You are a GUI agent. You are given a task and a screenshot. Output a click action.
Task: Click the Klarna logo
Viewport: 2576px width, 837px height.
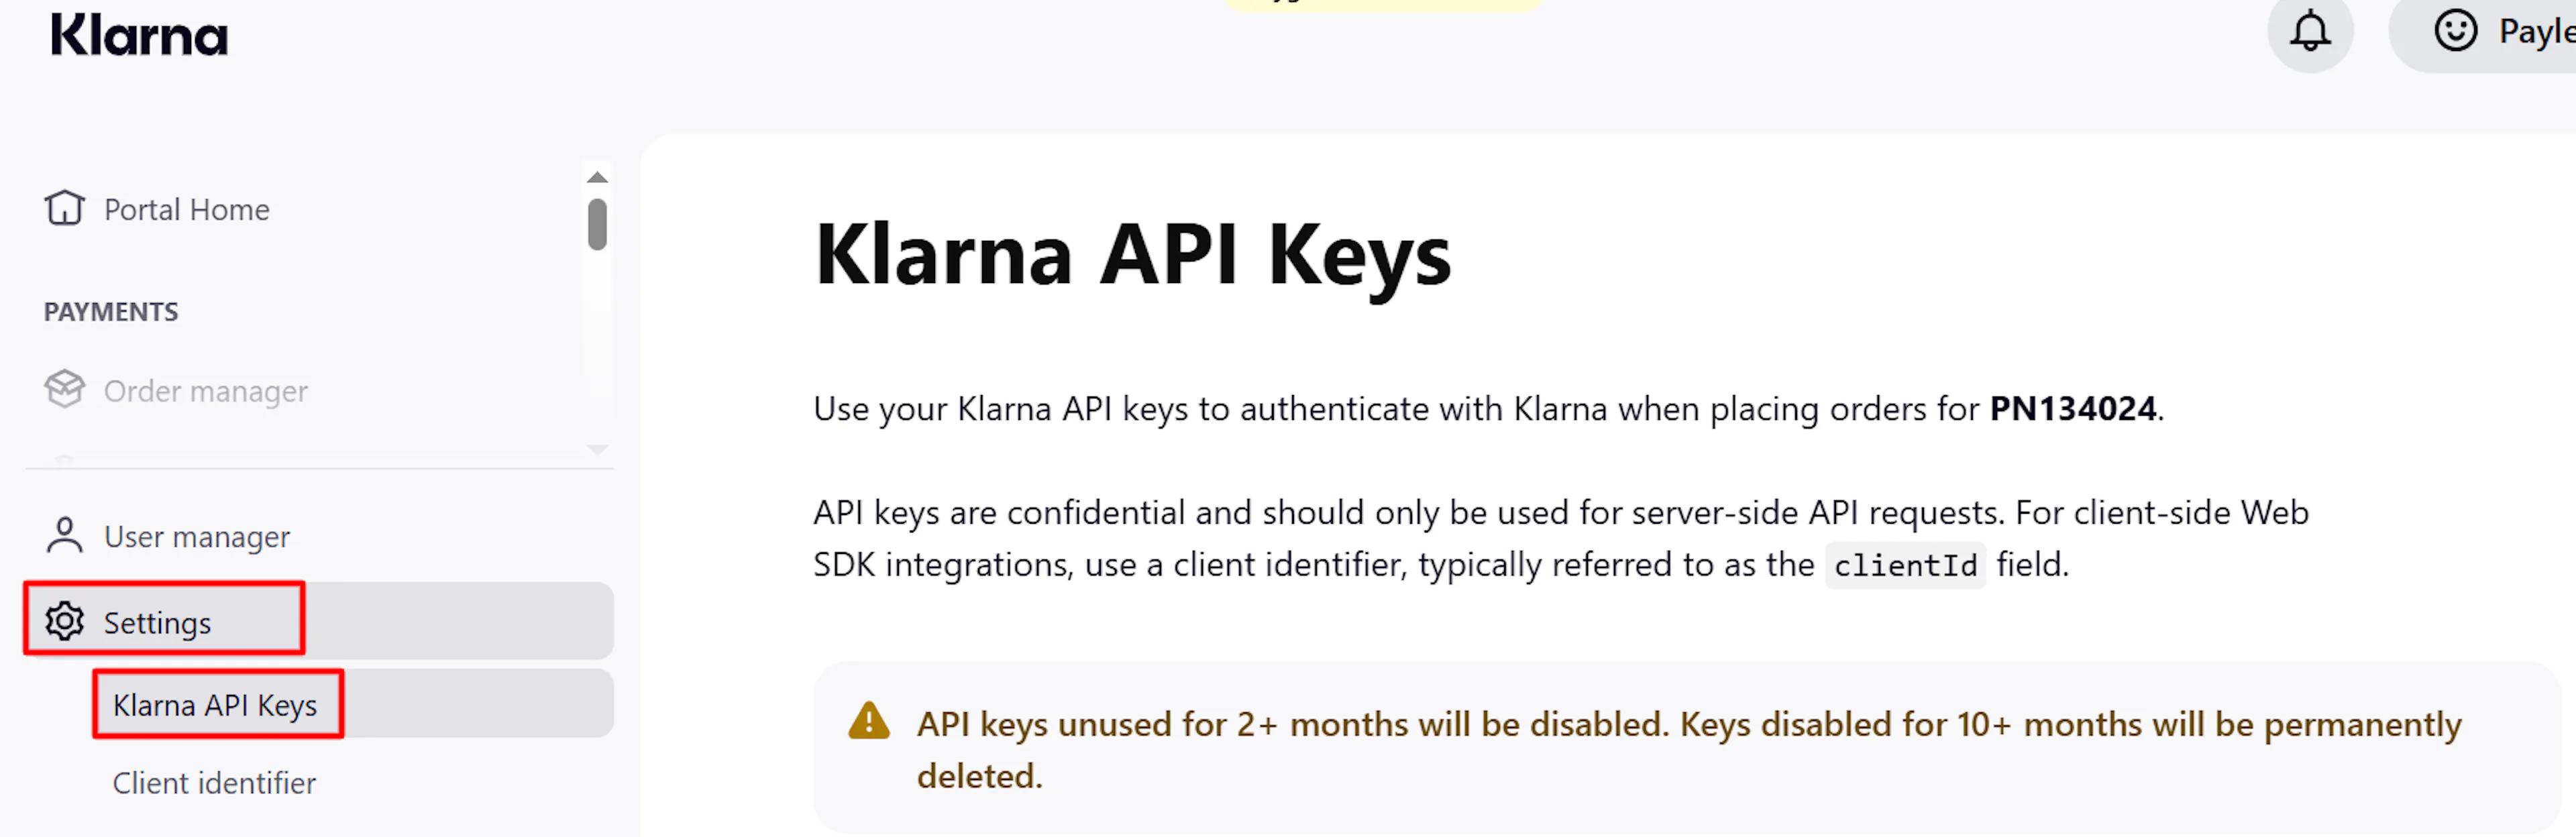[x=139, y=35]
